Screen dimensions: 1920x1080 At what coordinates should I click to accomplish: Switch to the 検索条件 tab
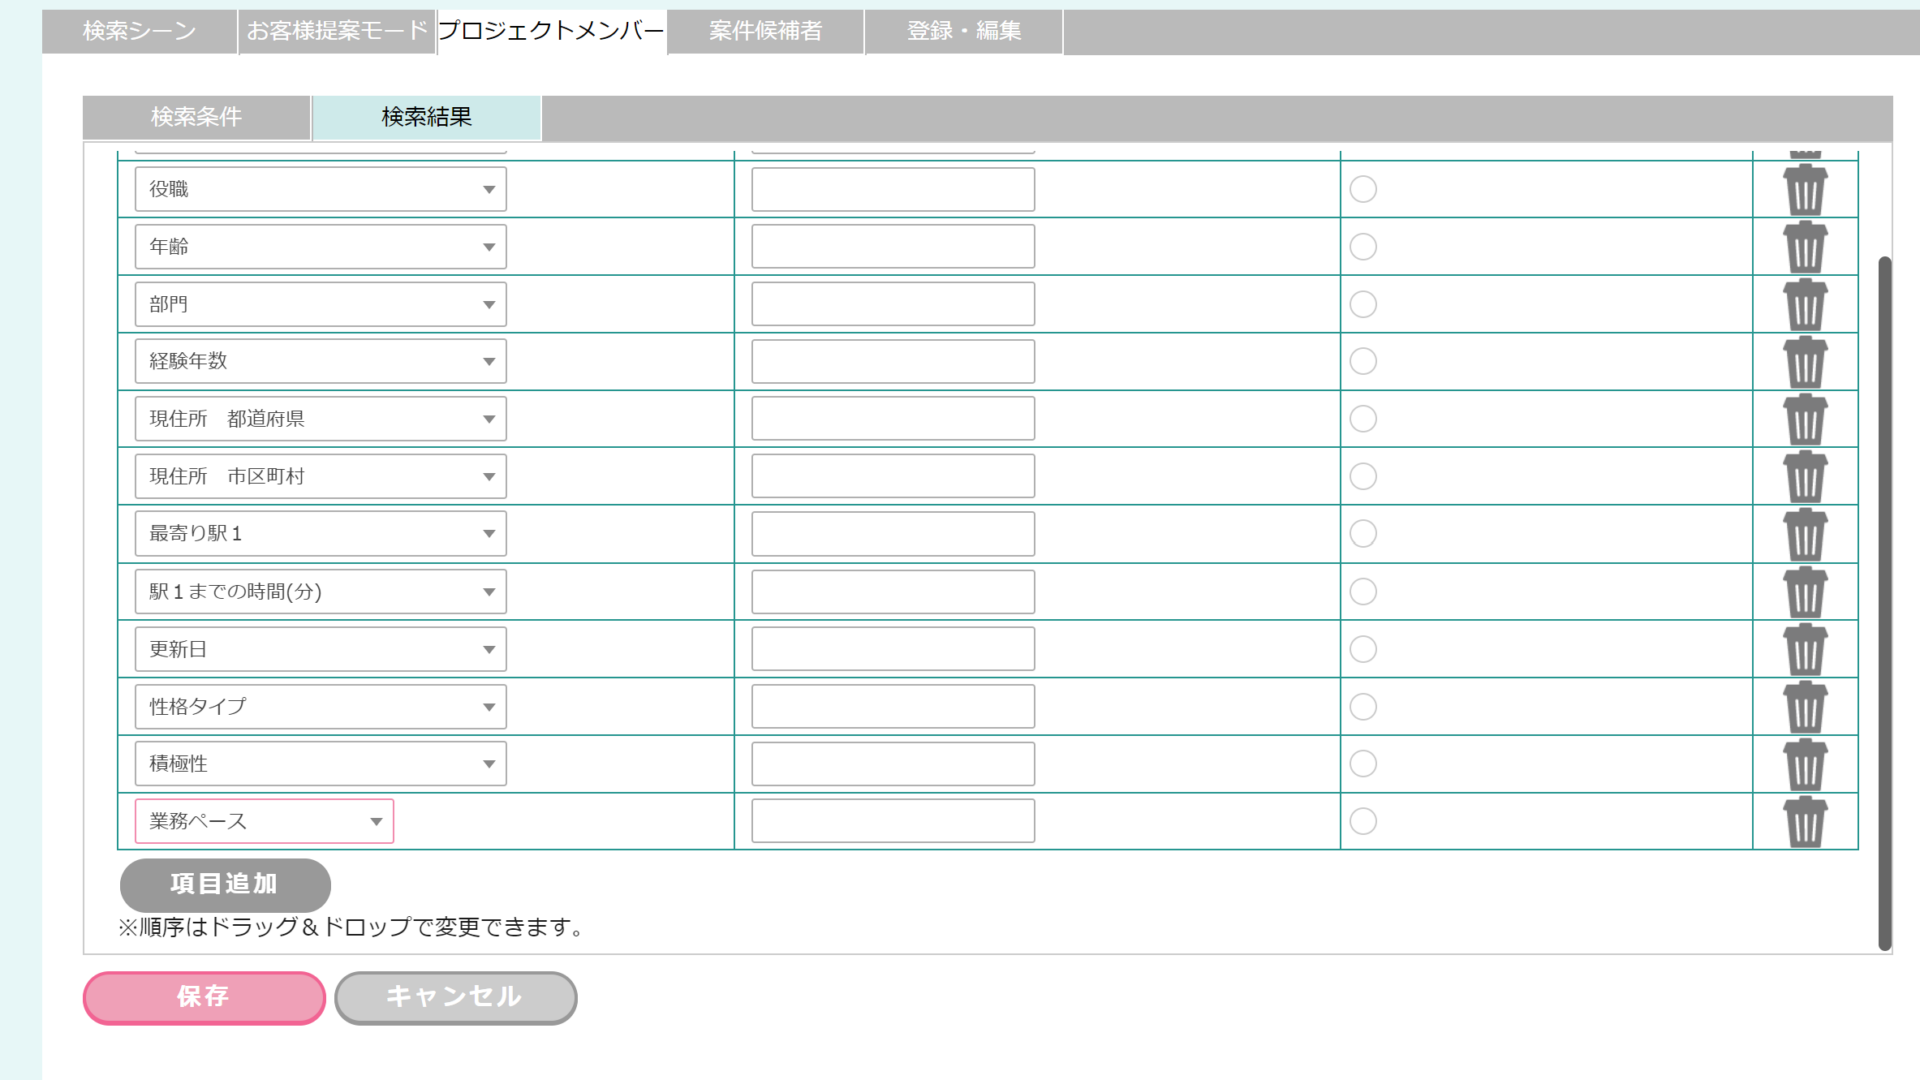tap(196, 117)
